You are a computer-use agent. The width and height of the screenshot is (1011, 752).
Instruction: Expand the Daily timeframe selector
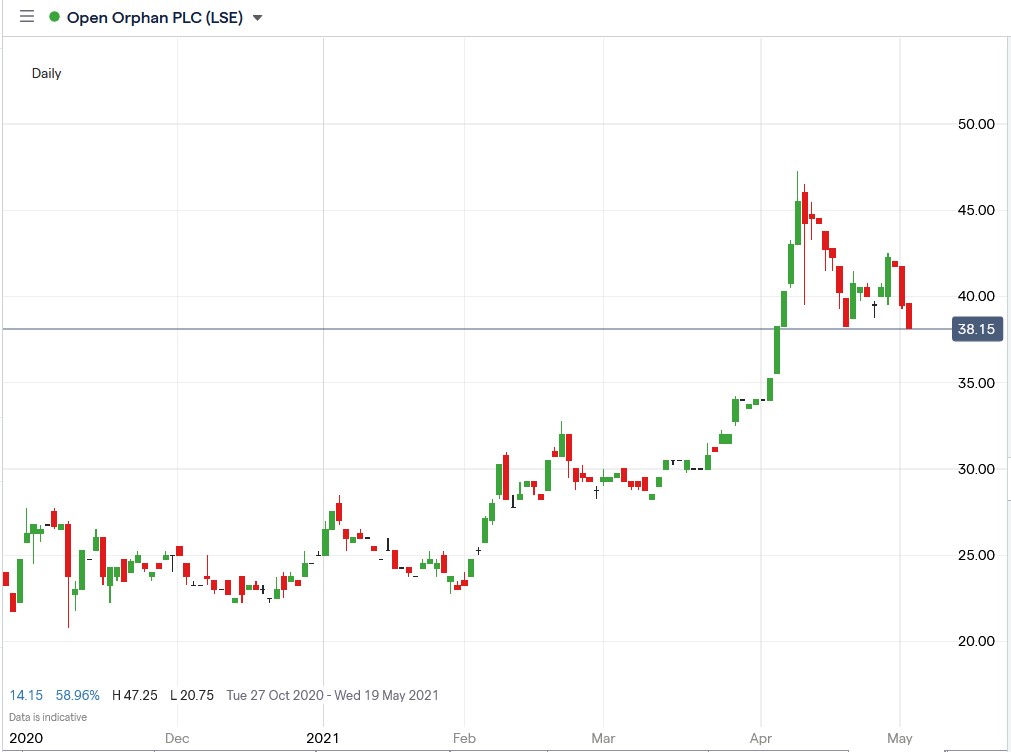pyautogui.click(x=46, y=73)
